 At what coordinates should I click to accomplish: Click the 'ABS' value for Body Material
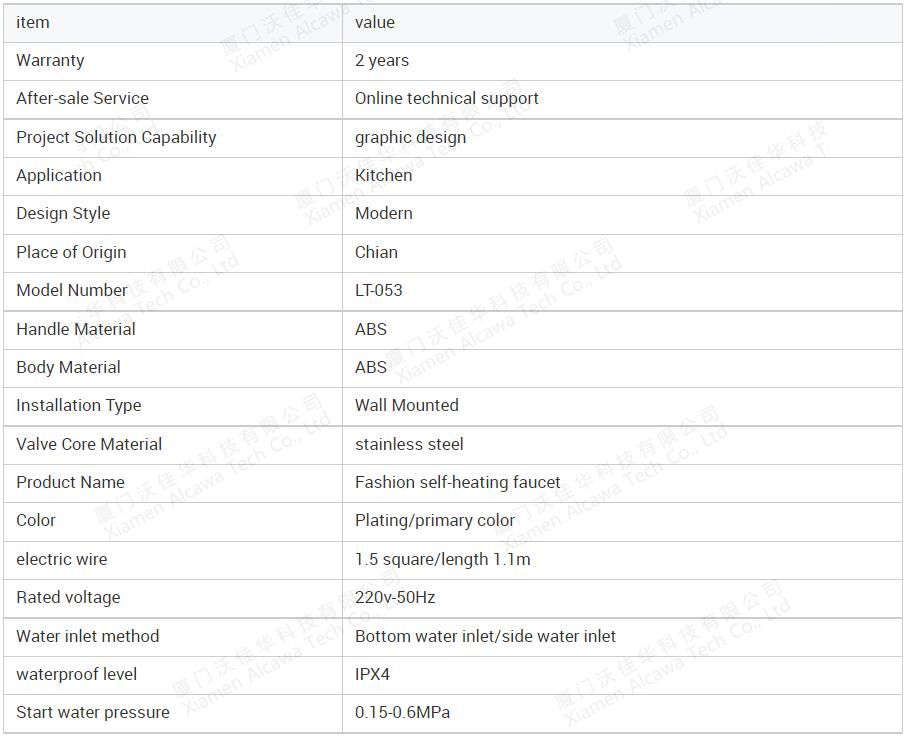pyautogui.click(x=370, y=367)
